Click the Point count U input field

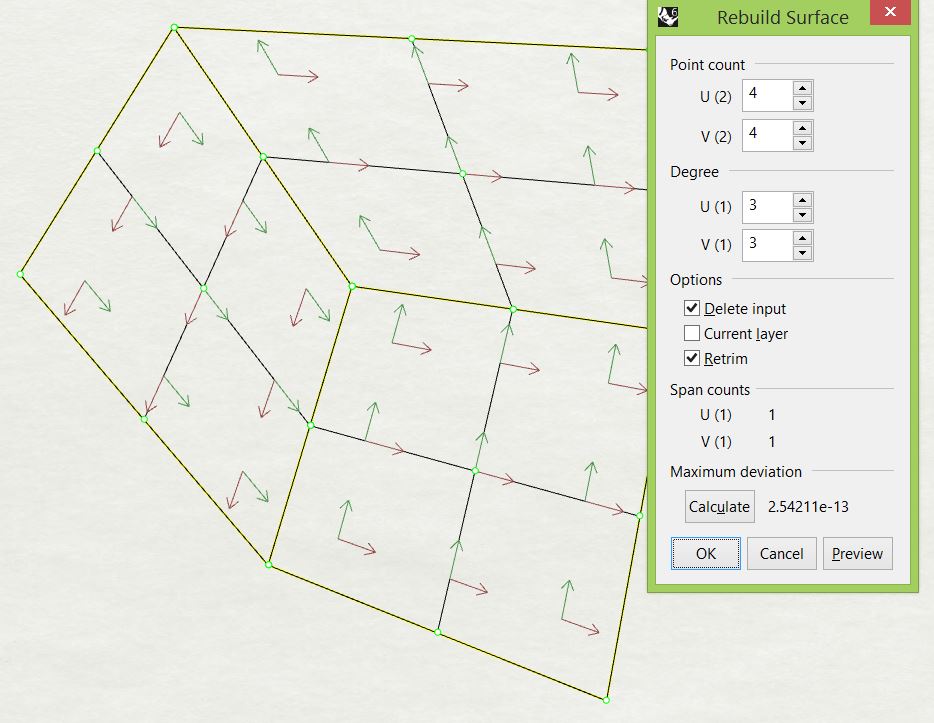coord(768,95)
